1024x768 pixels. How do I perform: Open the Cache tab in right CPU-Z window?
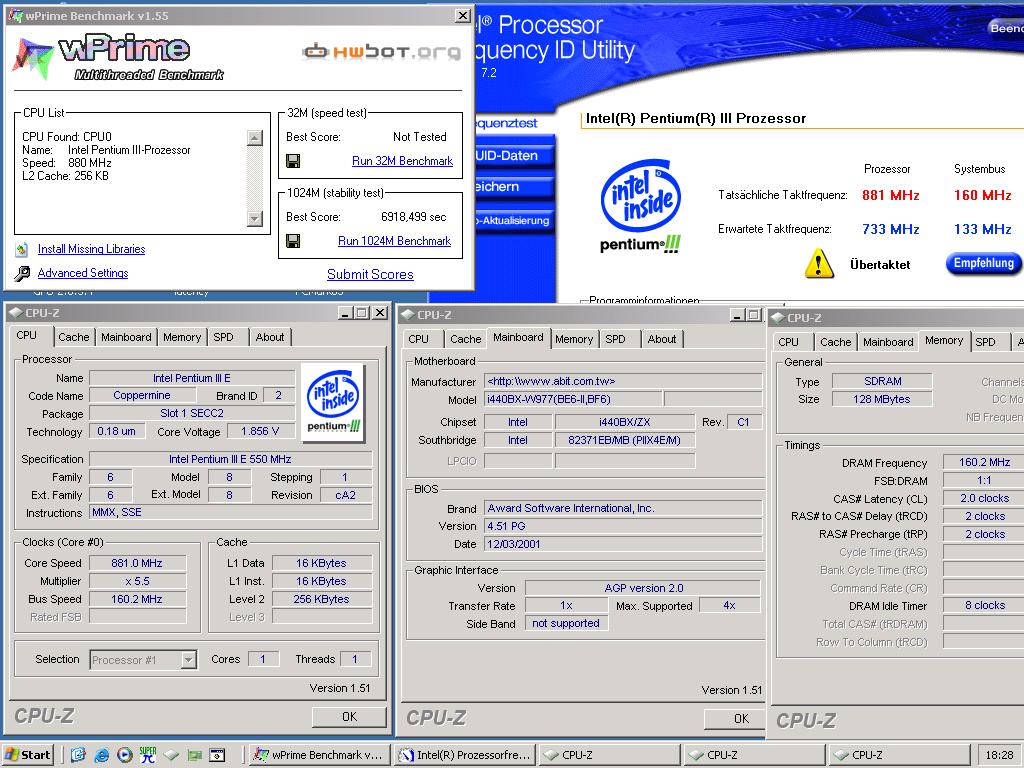tap(835, 342)
